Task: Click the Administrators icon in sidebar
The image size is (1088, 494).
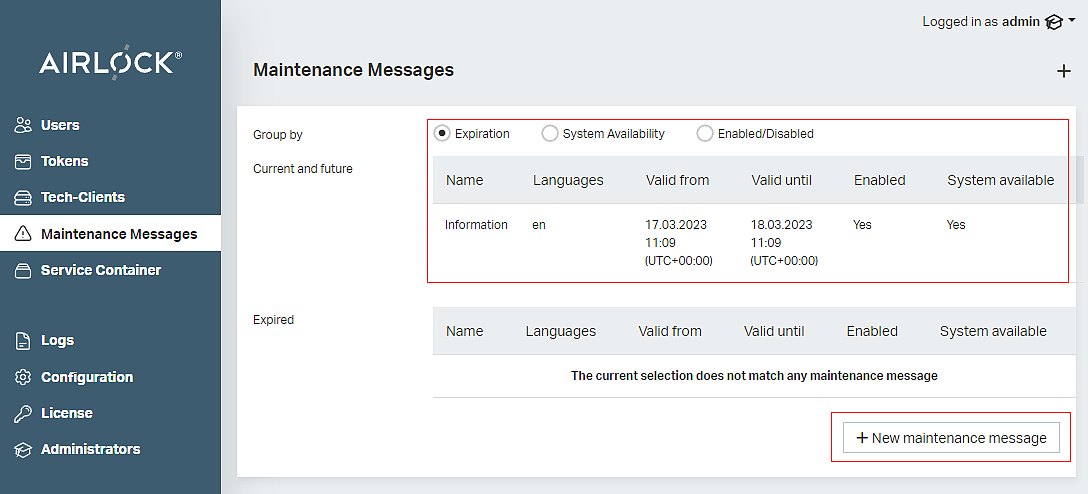Action: (23, 450)
